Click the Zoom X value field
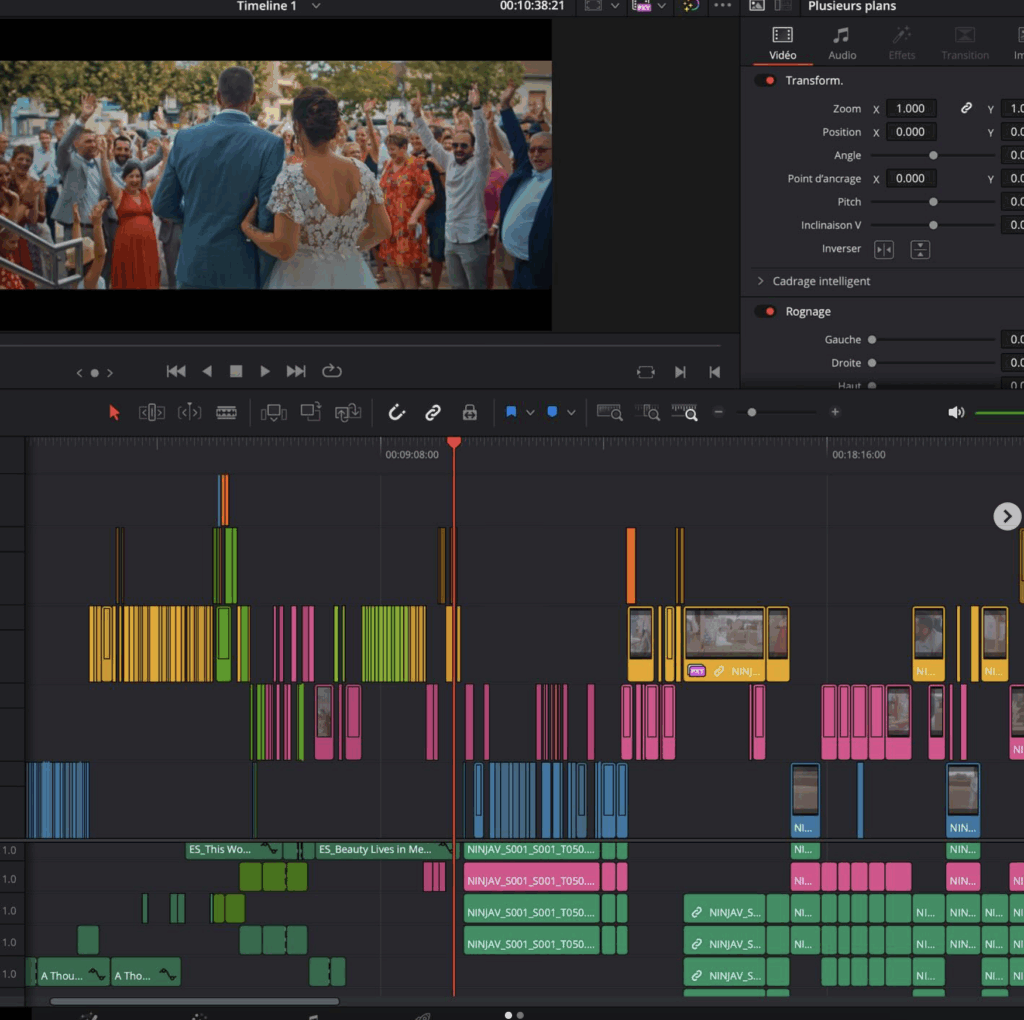Viewport: 1024px width, 1020px height. [910, 108]
